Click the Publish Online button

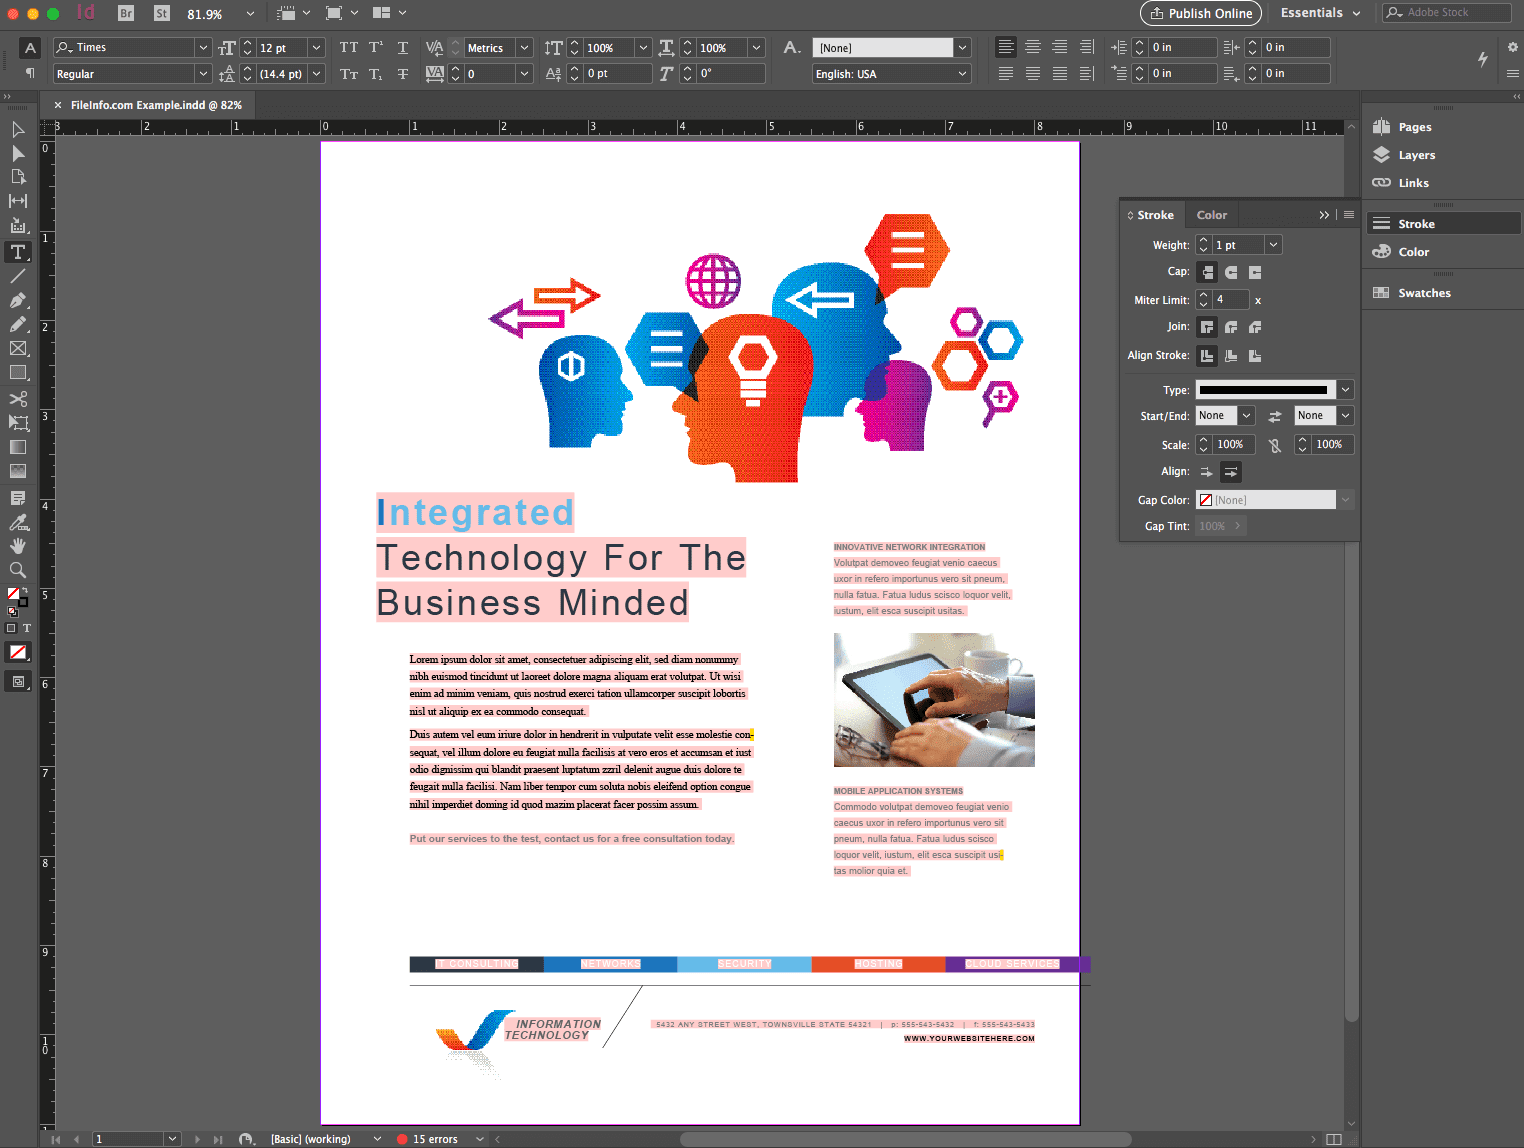pos(1201,13)
